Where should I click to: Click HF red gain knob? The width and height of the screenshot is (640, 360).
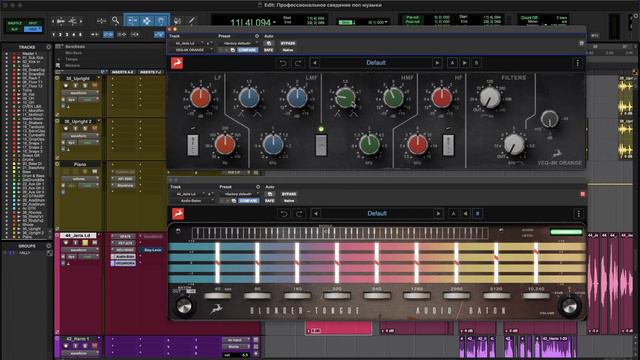[x=442, y=98]
